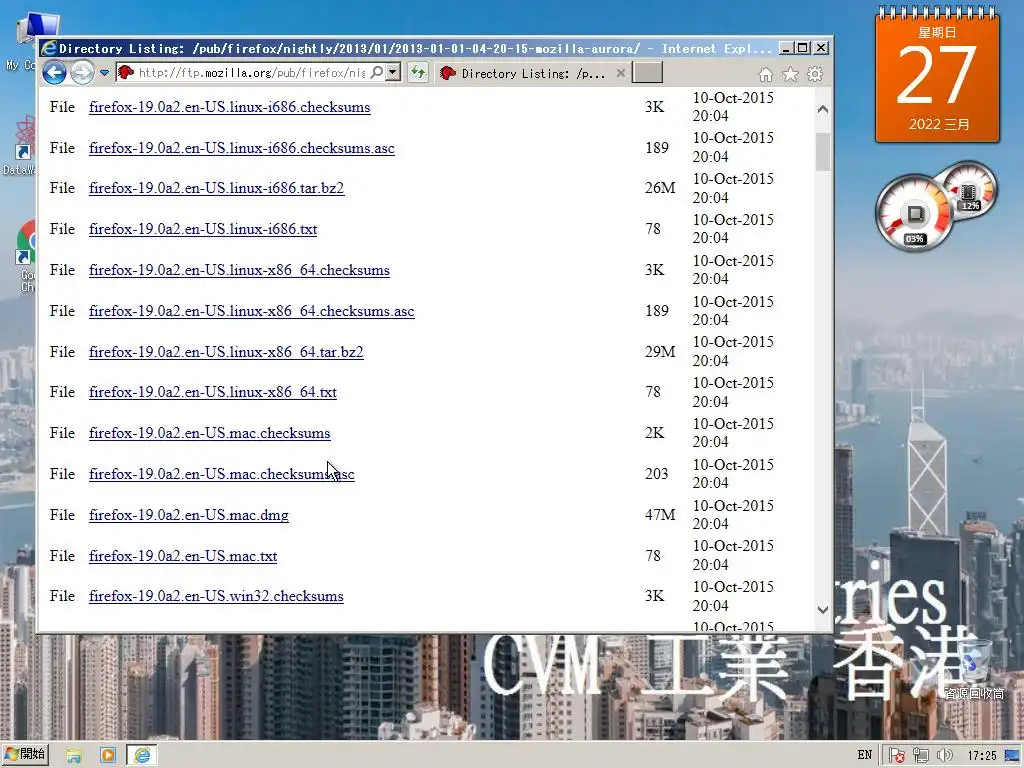Click the IE Forward arrow button
1024x768 pixels.
[x=82, y=72]
